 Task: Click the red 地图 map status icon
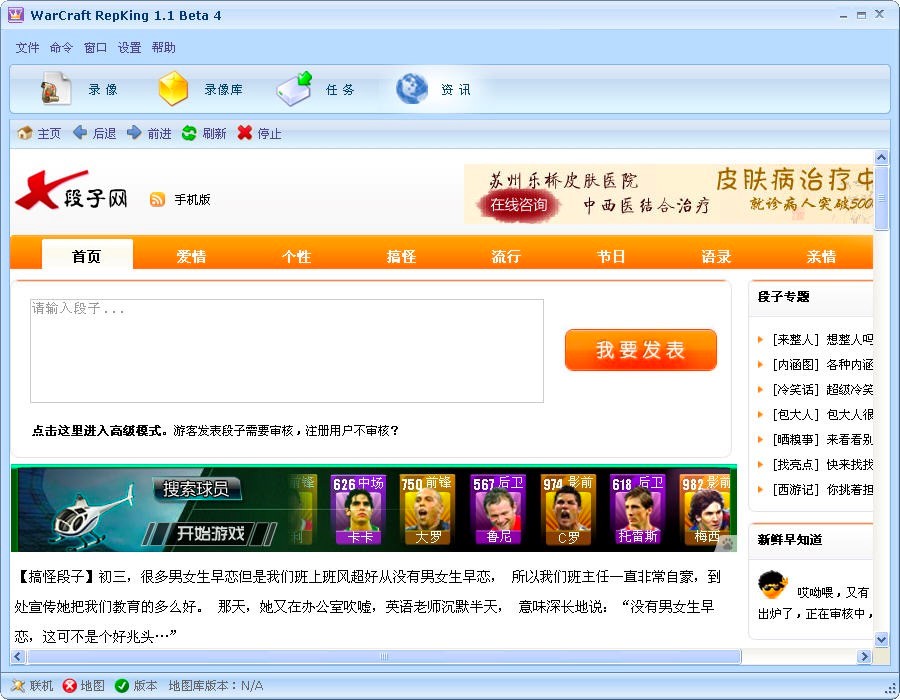[x=70, y=685]
